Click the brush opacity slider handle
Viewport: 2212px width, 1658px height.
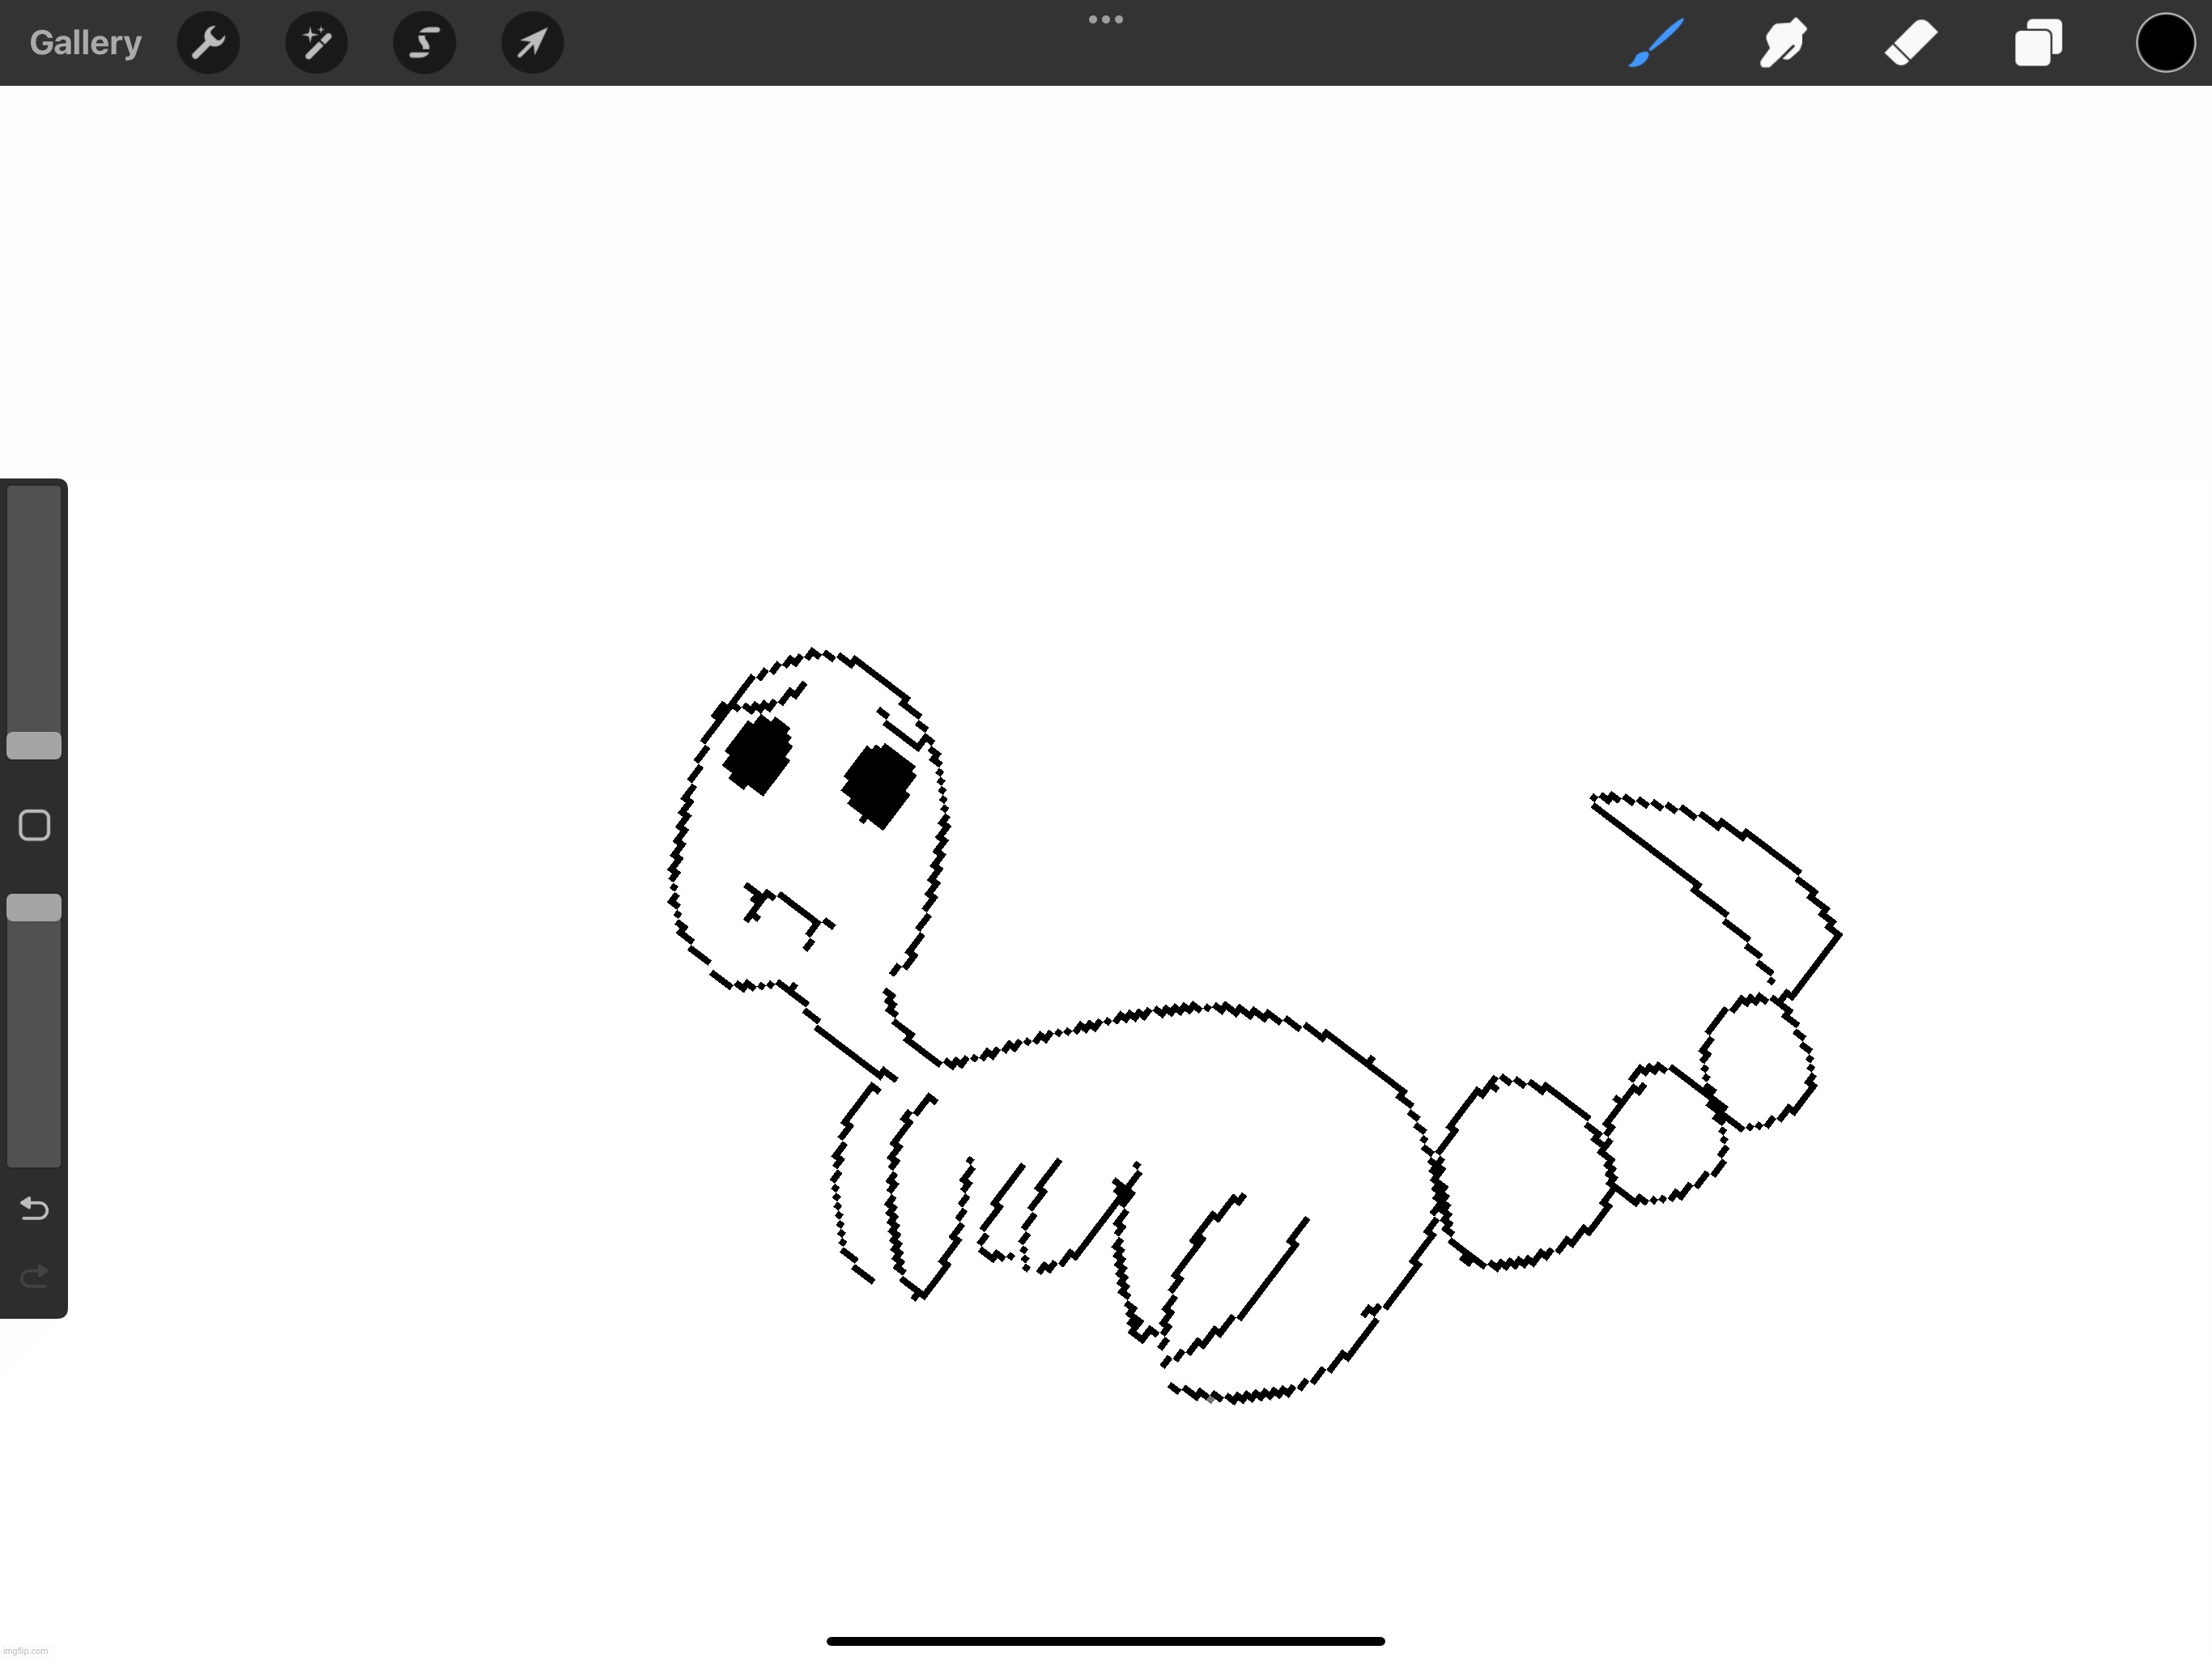[34, 908]
